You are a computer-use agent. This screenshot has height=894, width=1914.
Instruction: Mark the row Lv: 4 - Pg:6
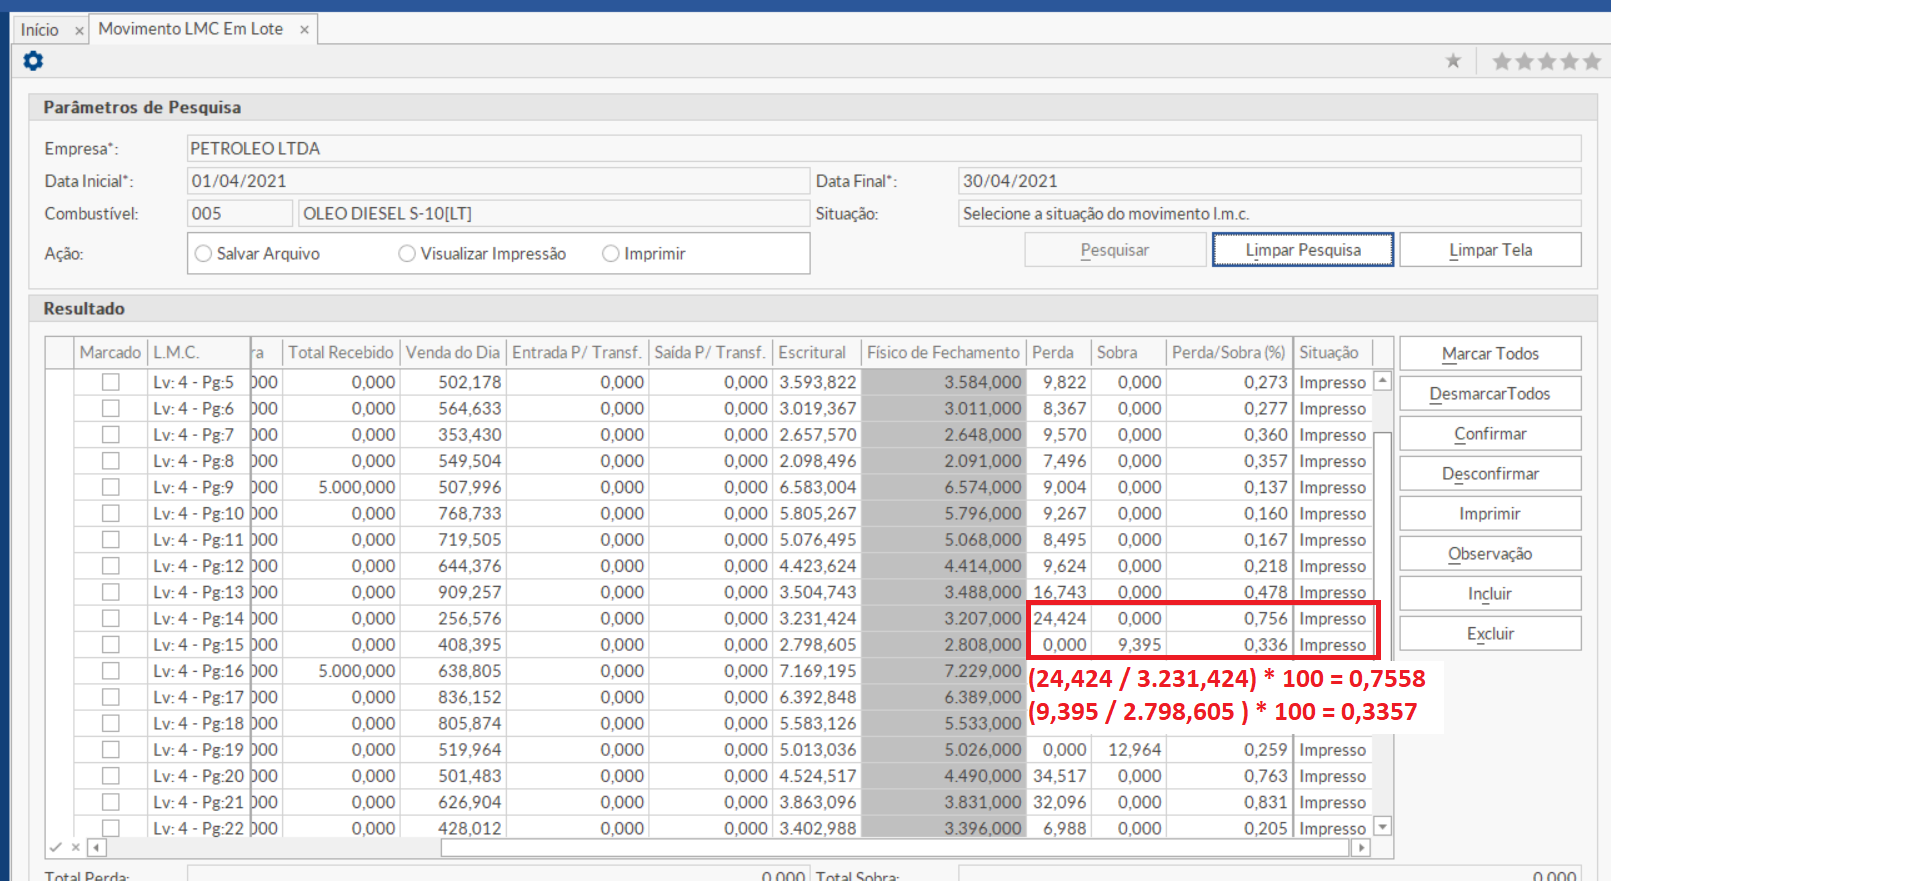pos(111,408)
